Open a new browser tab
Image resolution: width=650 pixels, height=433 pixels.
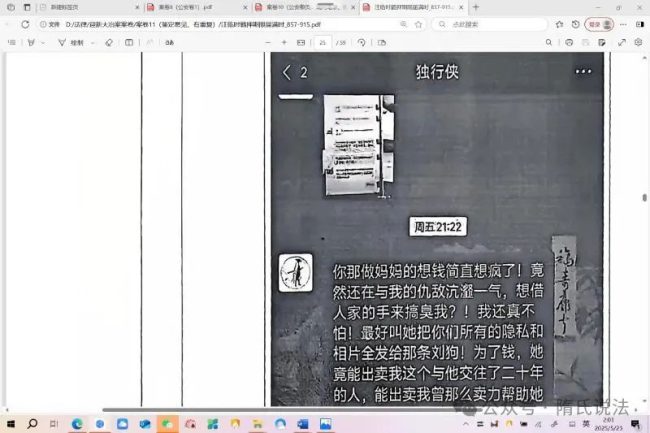475,6
